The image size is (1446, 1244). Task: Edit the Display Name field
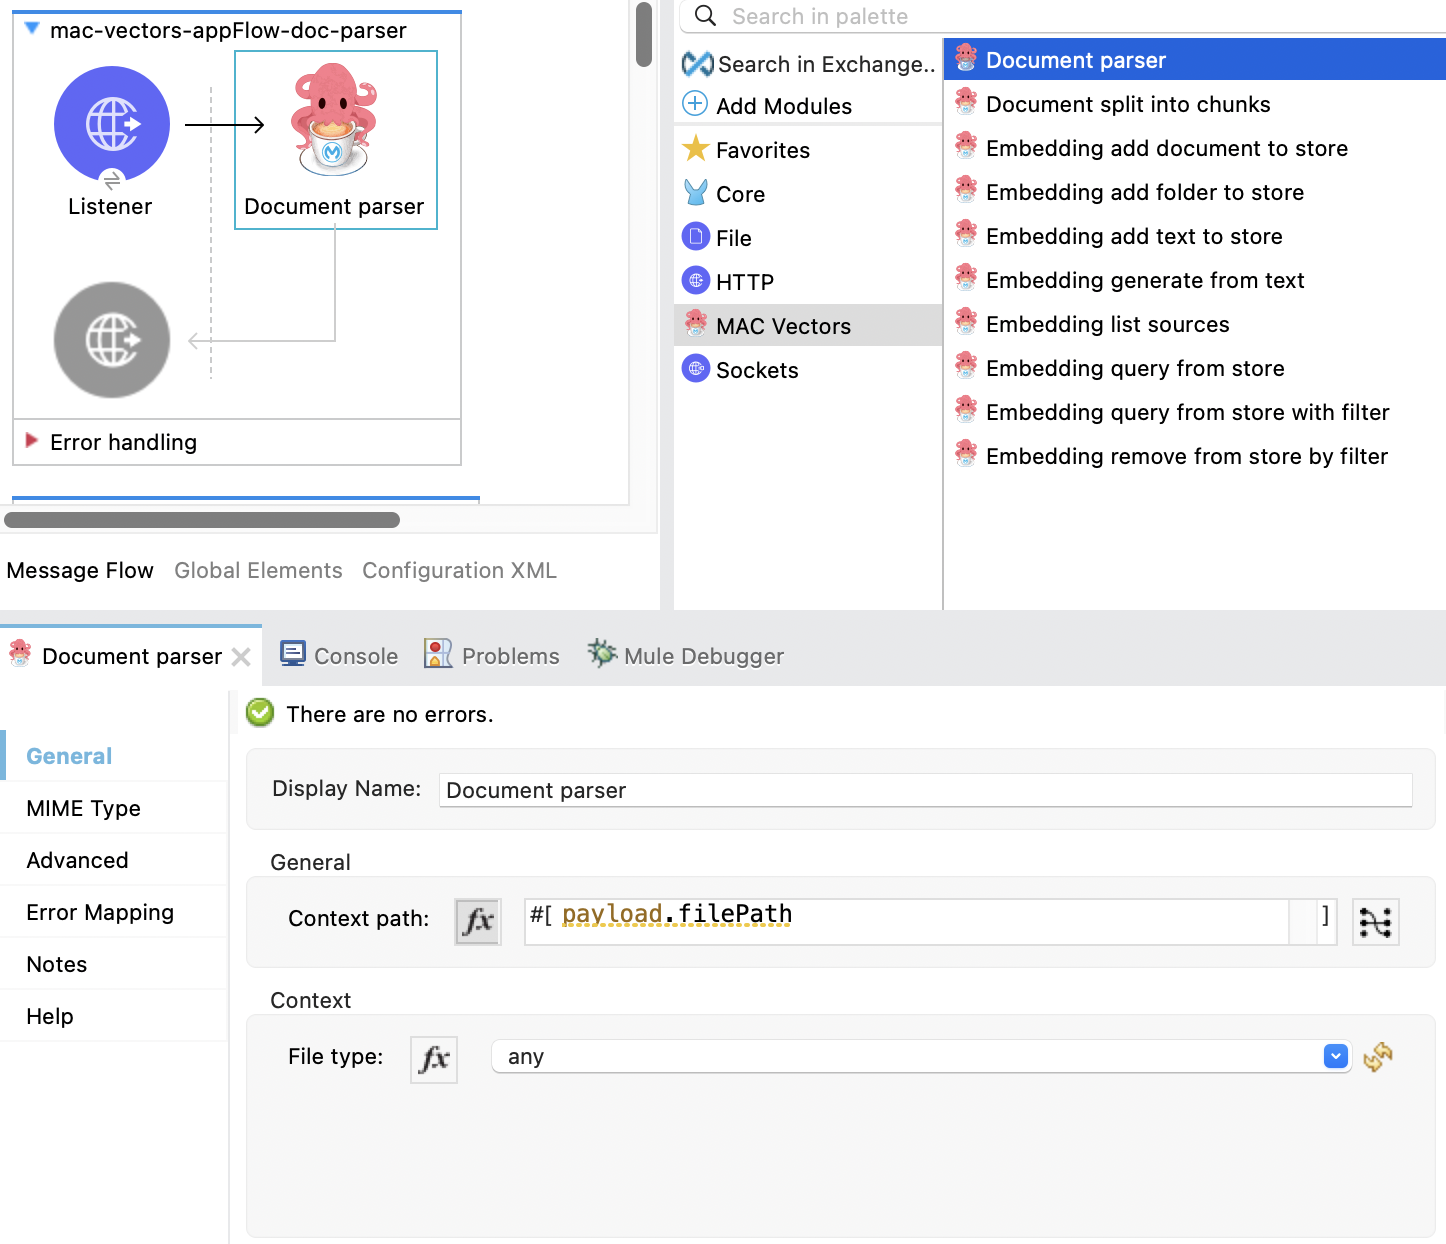(x=925, y=790)
